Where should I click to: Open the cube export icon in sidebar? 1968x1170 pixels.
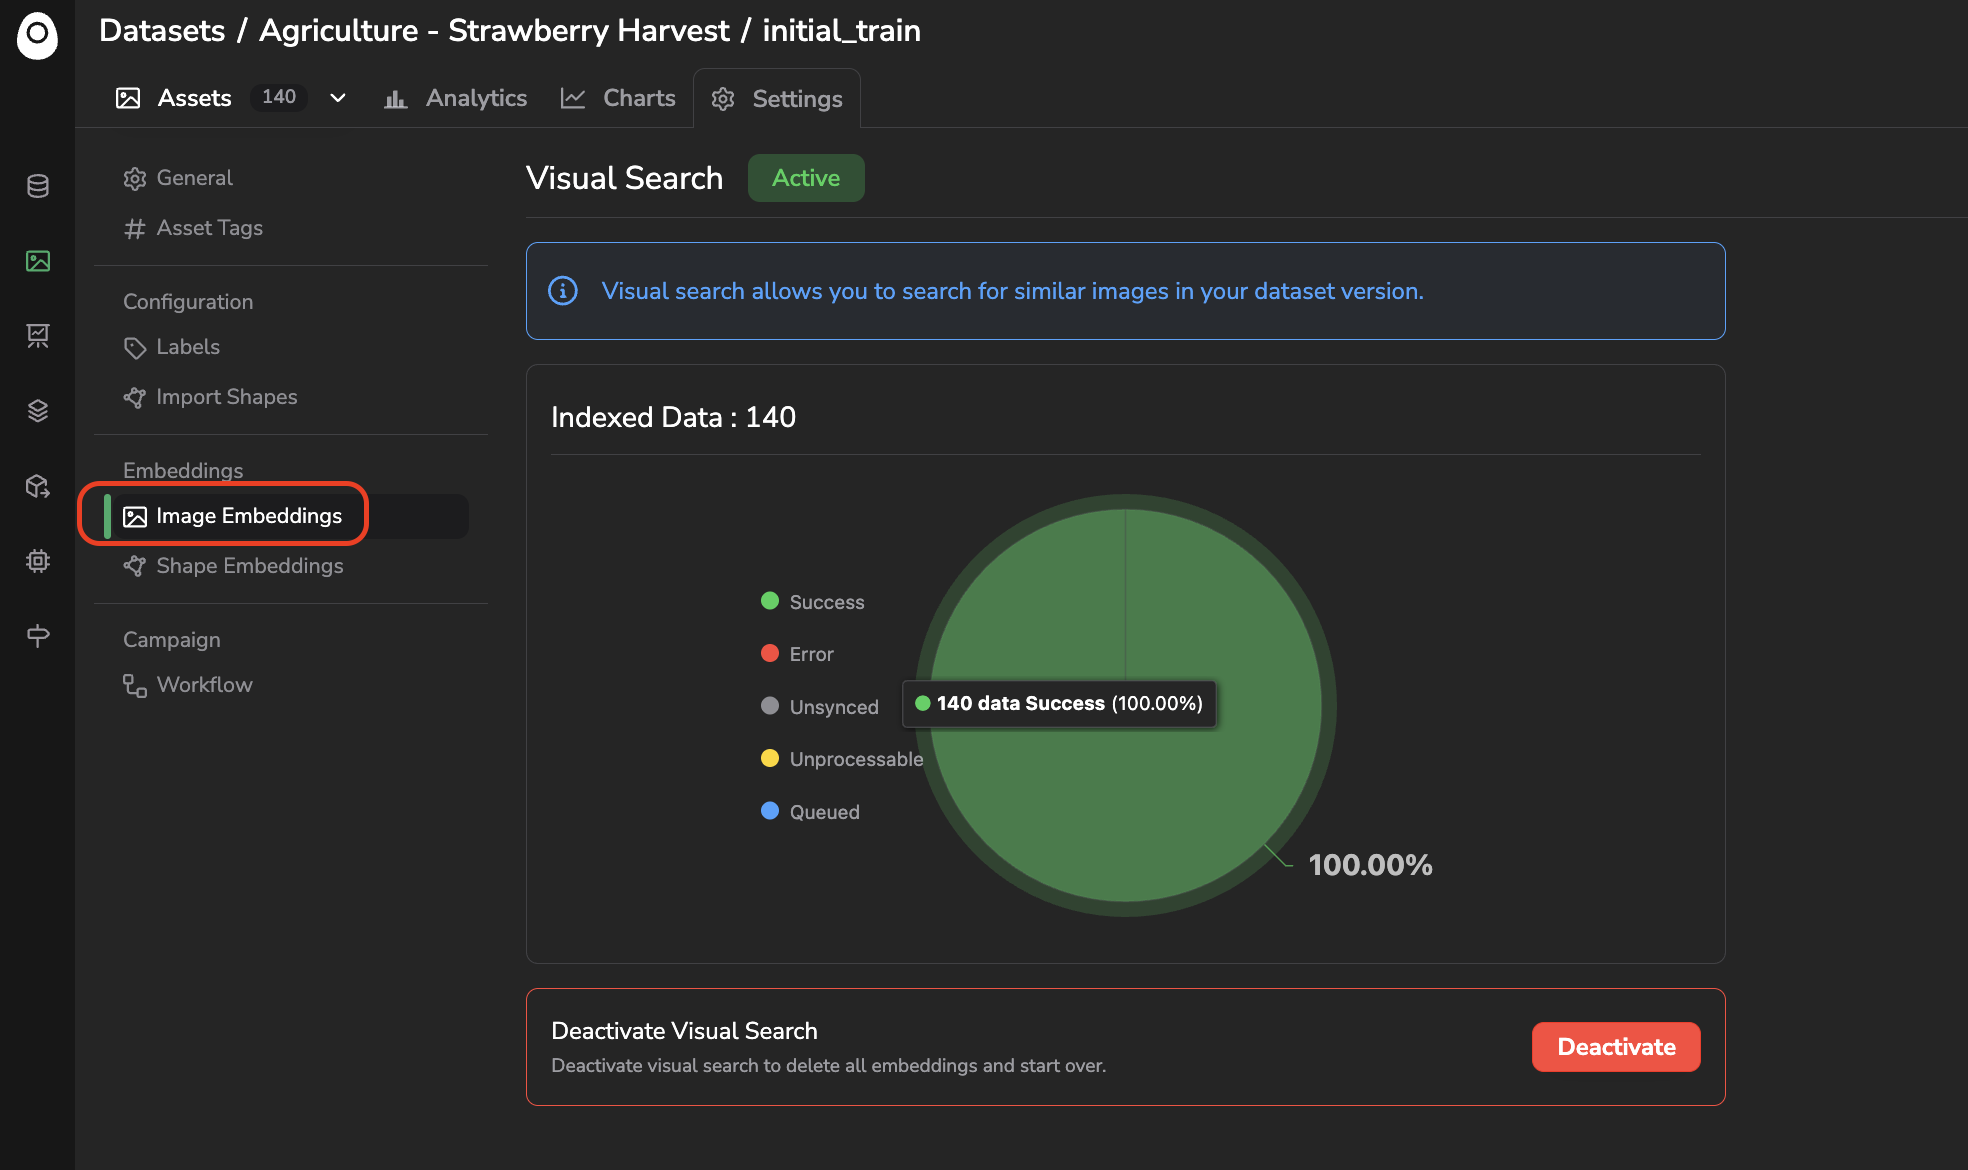tap(38, 486)
